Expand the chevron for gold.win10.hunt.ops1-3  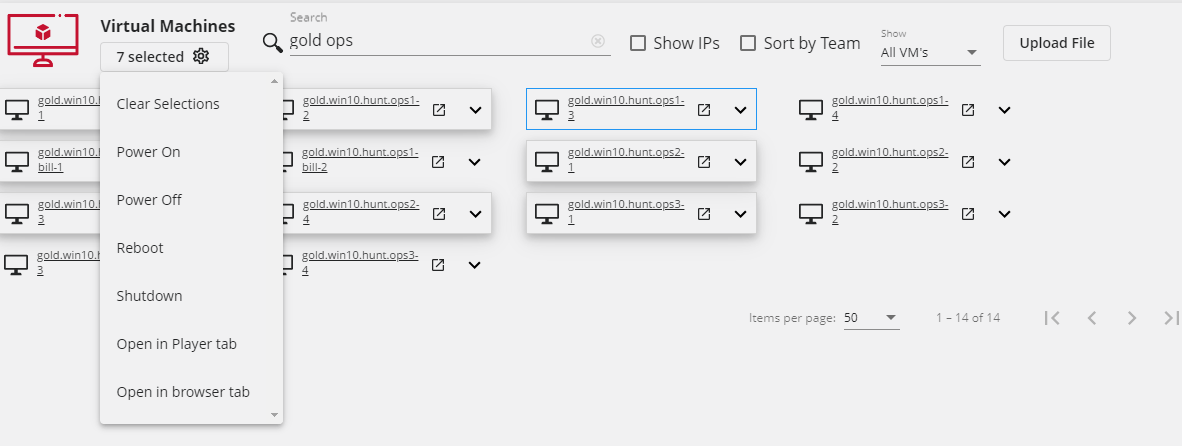(741, 109)
